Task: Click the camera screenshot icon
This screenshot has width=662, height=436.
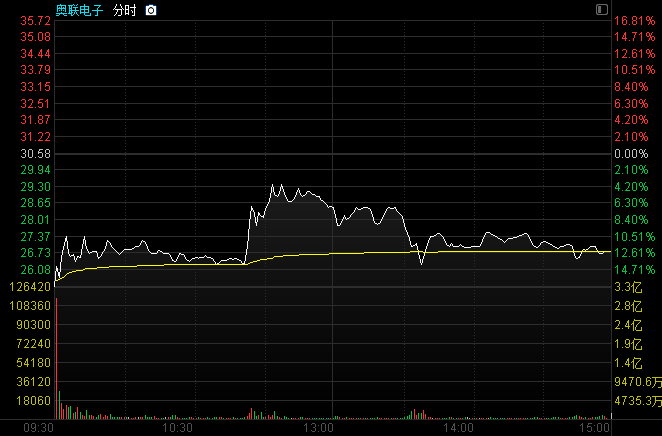Action: click(x=151, y=11)
